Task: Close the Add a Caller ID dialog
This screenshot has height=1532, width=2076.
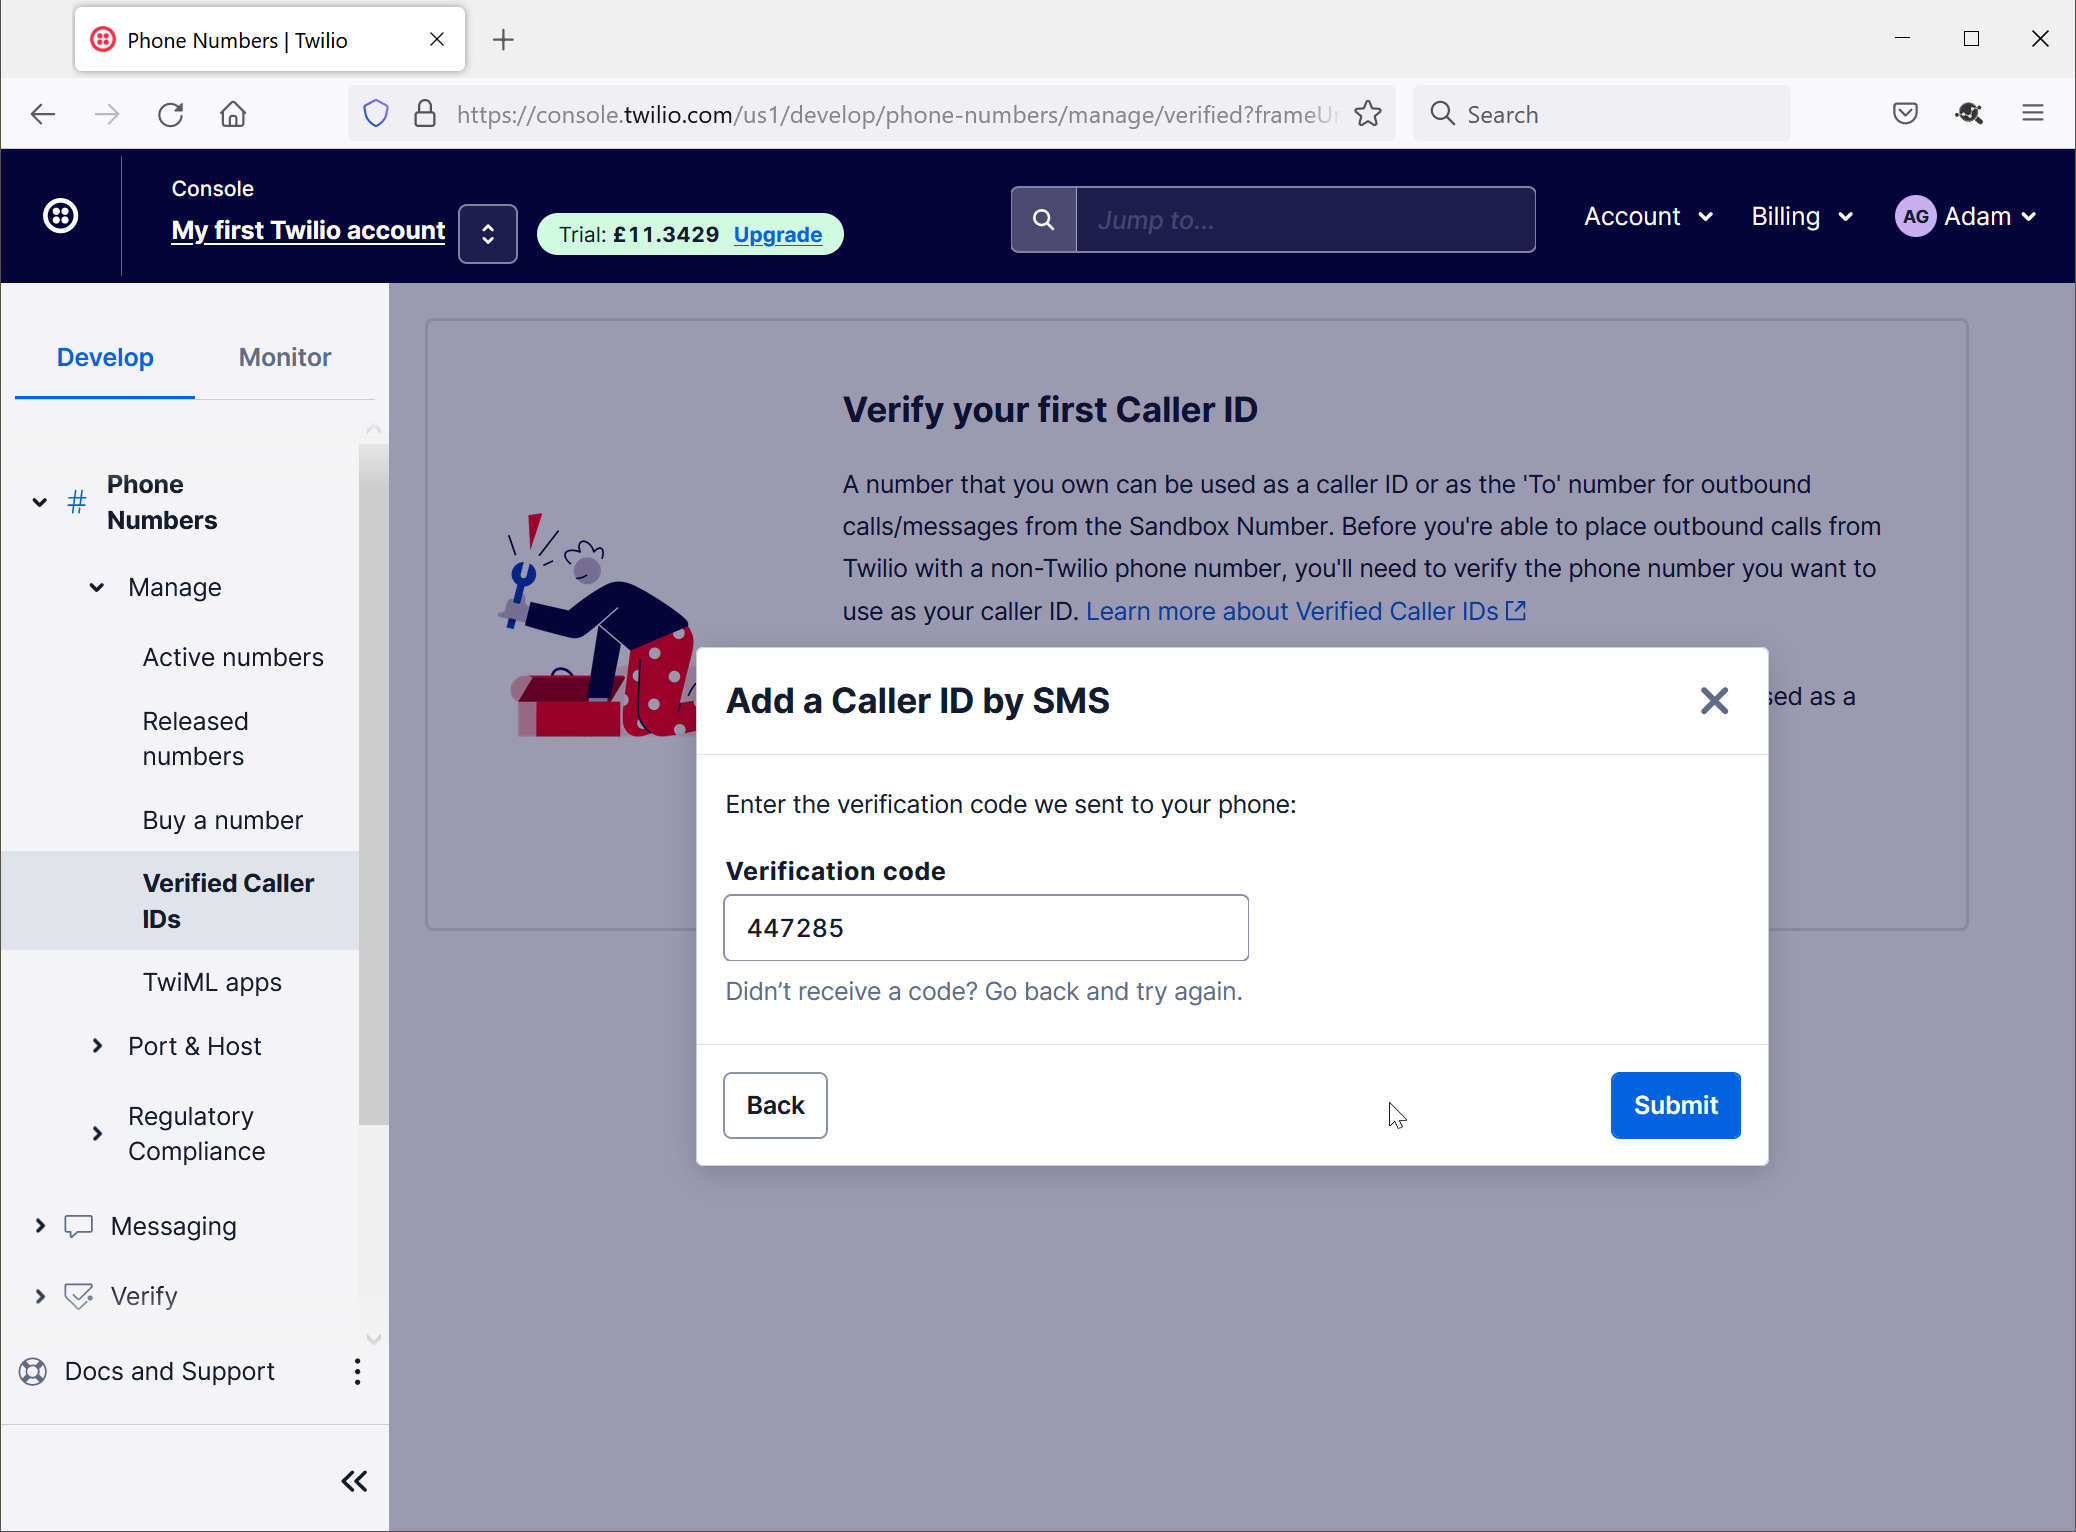Action: pos(1714,701)
